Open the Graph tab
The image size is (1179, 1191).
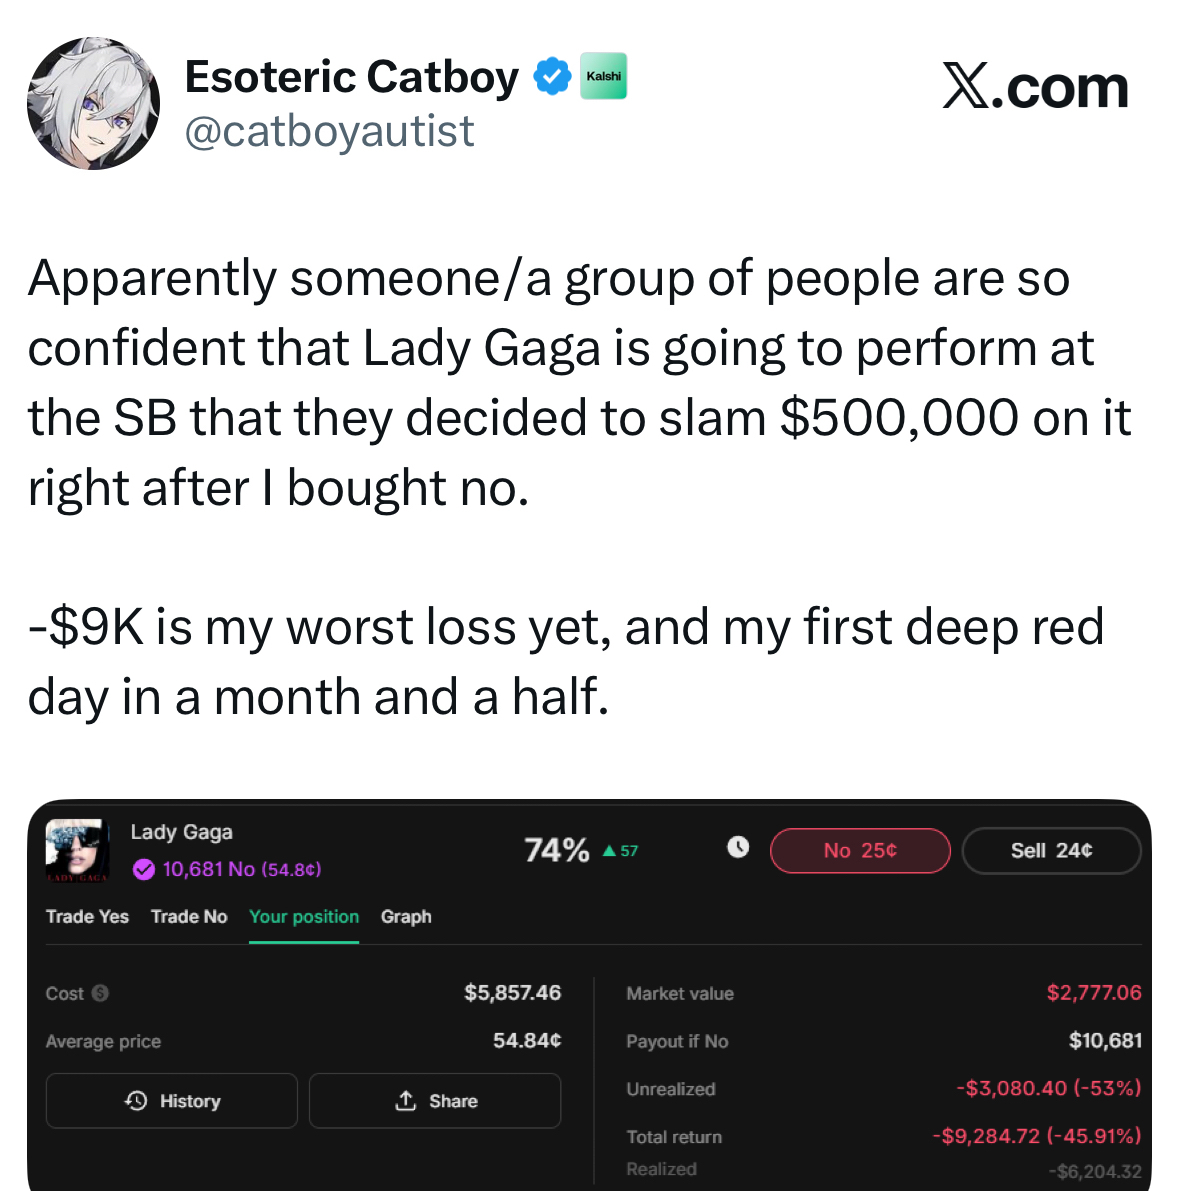coord(406,917)
